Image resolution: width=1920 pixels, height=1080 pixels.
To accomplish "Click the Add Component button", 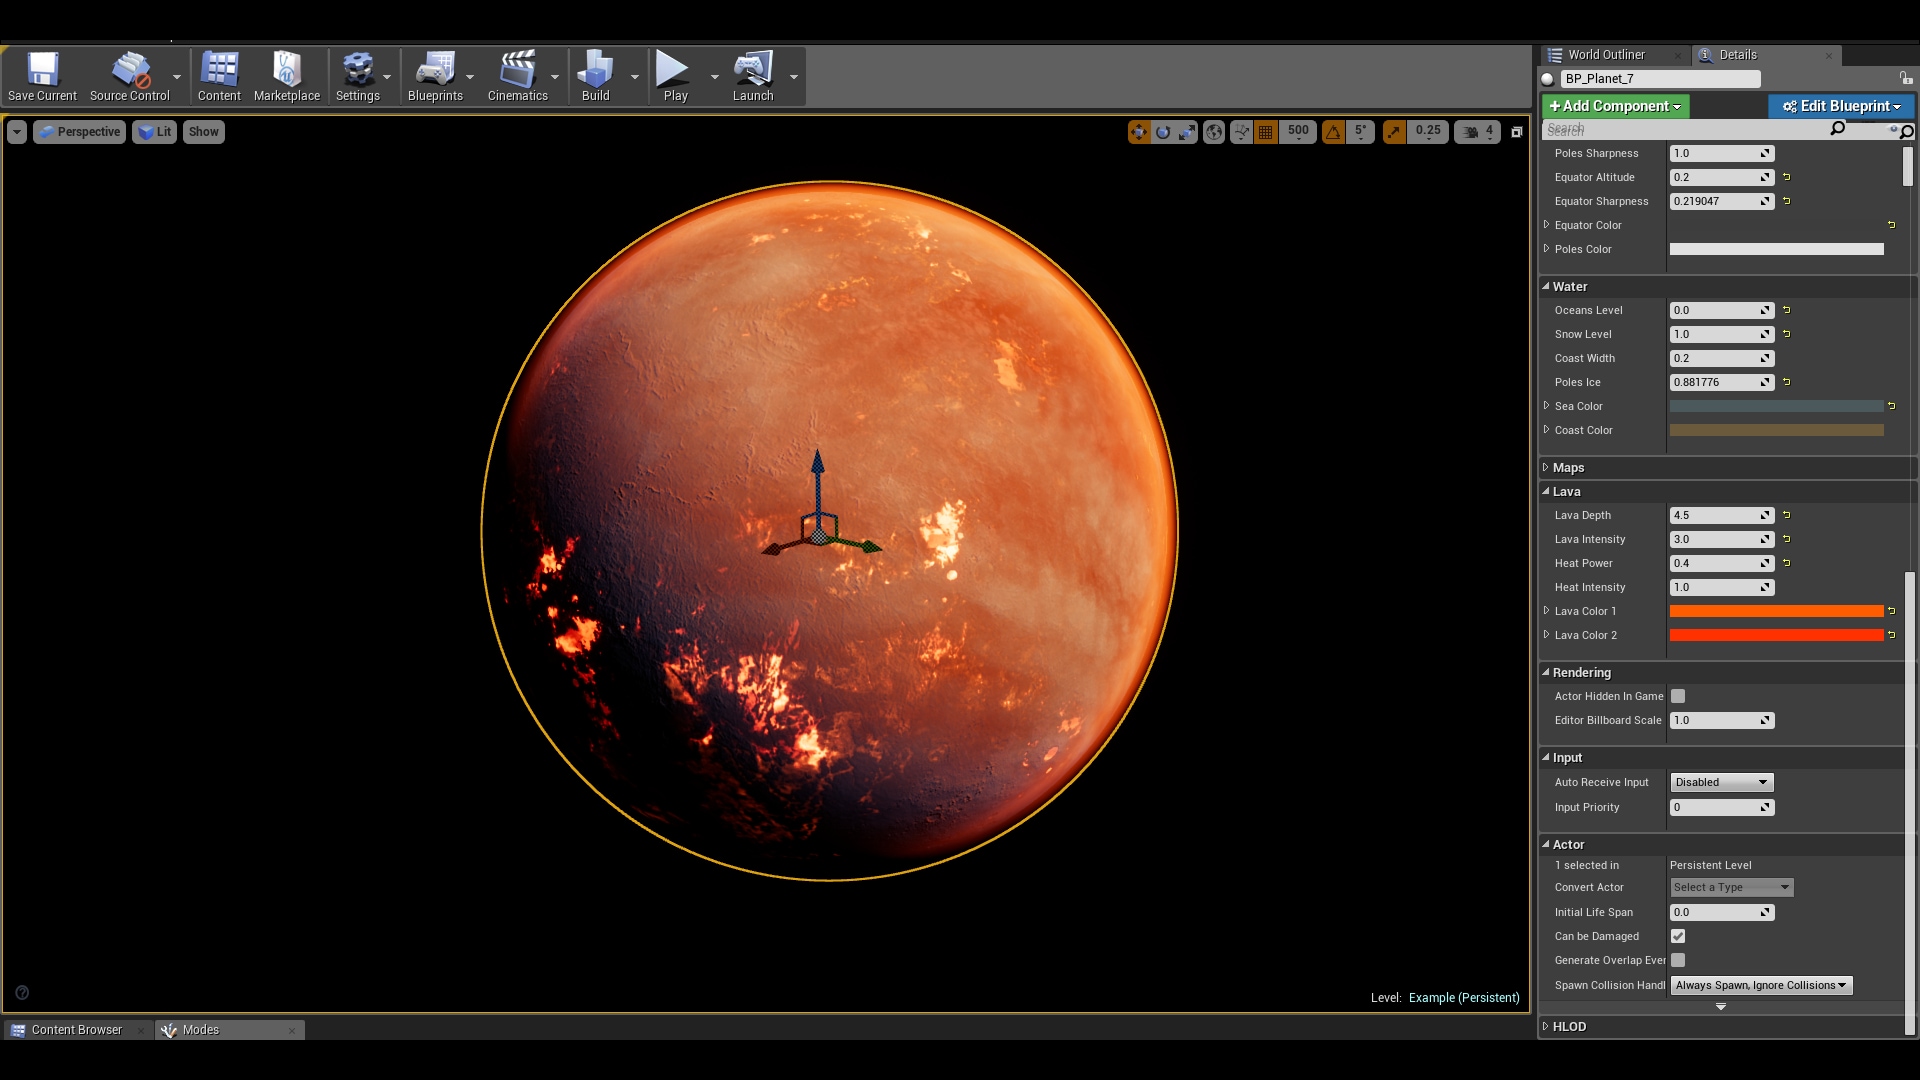I will point(1613,106).
